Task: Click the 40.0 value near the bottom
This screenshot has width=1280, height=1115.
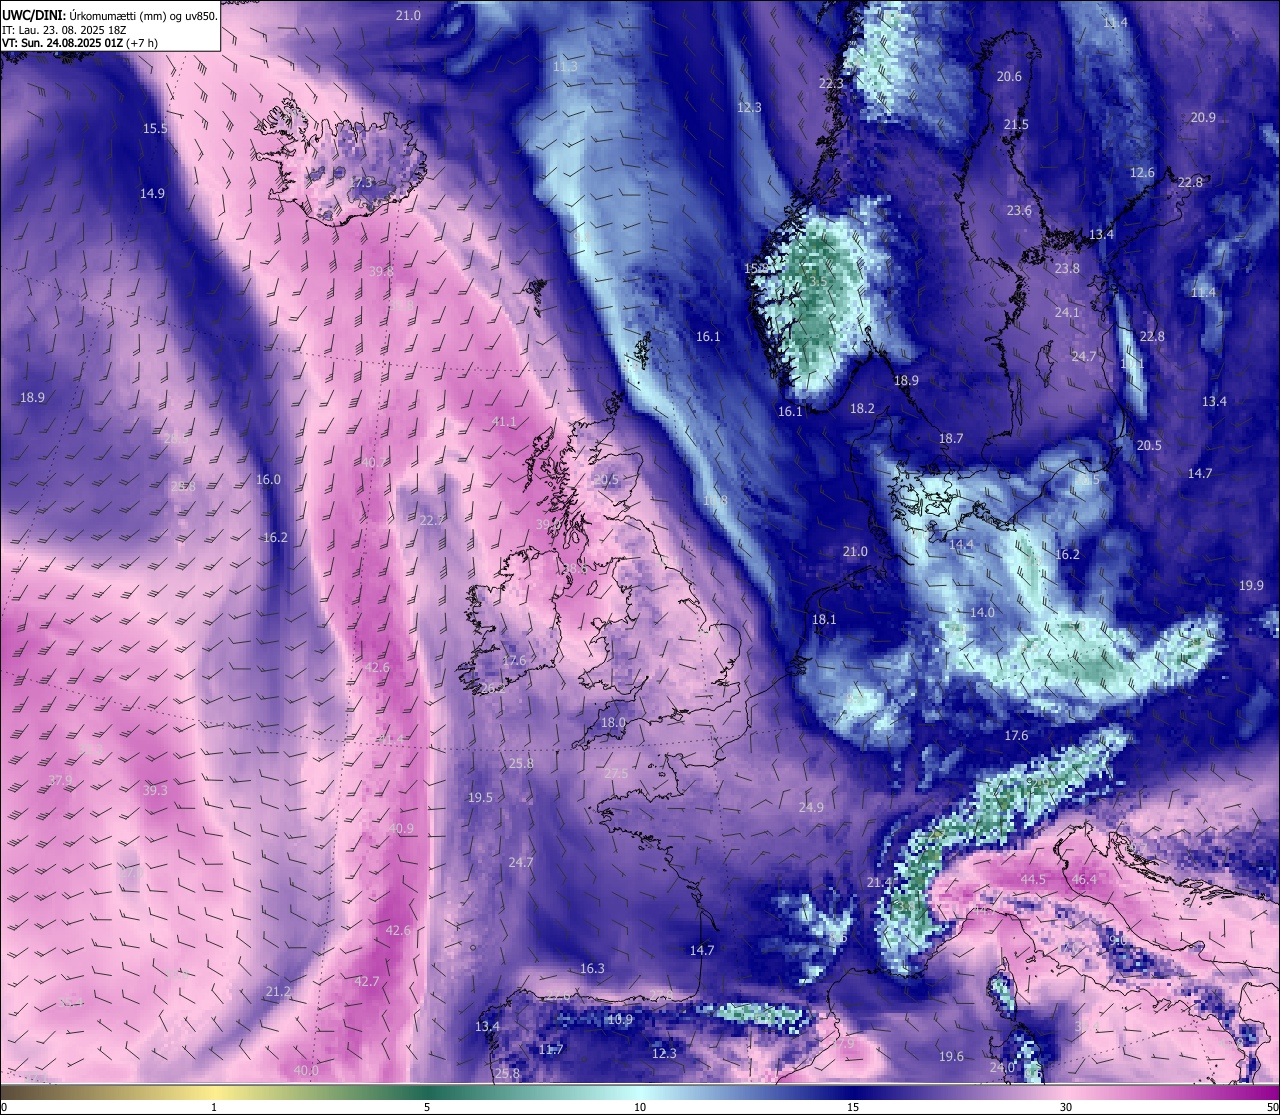Action: tap(306, 1070)
